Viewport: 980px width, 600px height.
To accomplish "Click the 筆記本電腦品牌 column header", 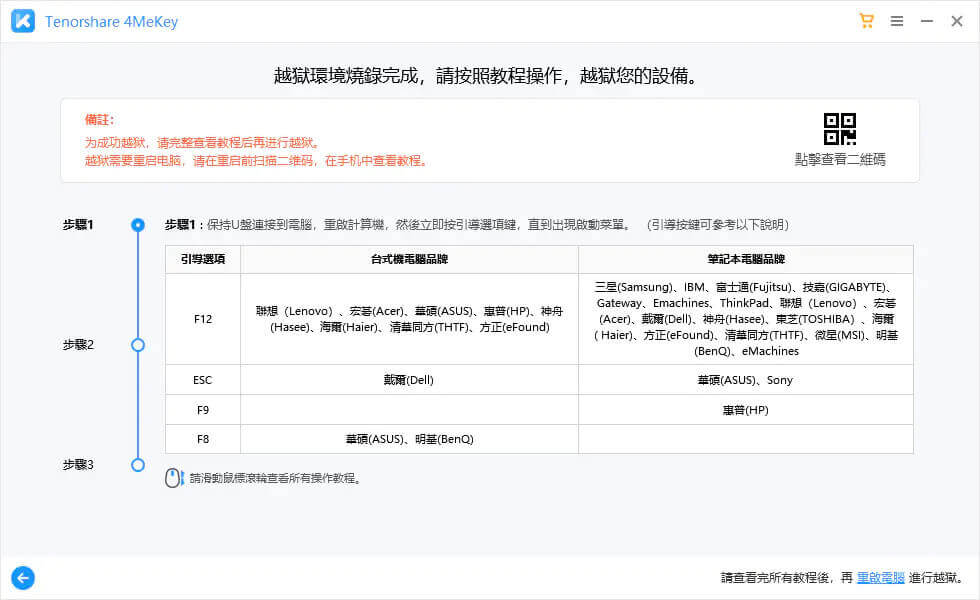I will [746, 259].
